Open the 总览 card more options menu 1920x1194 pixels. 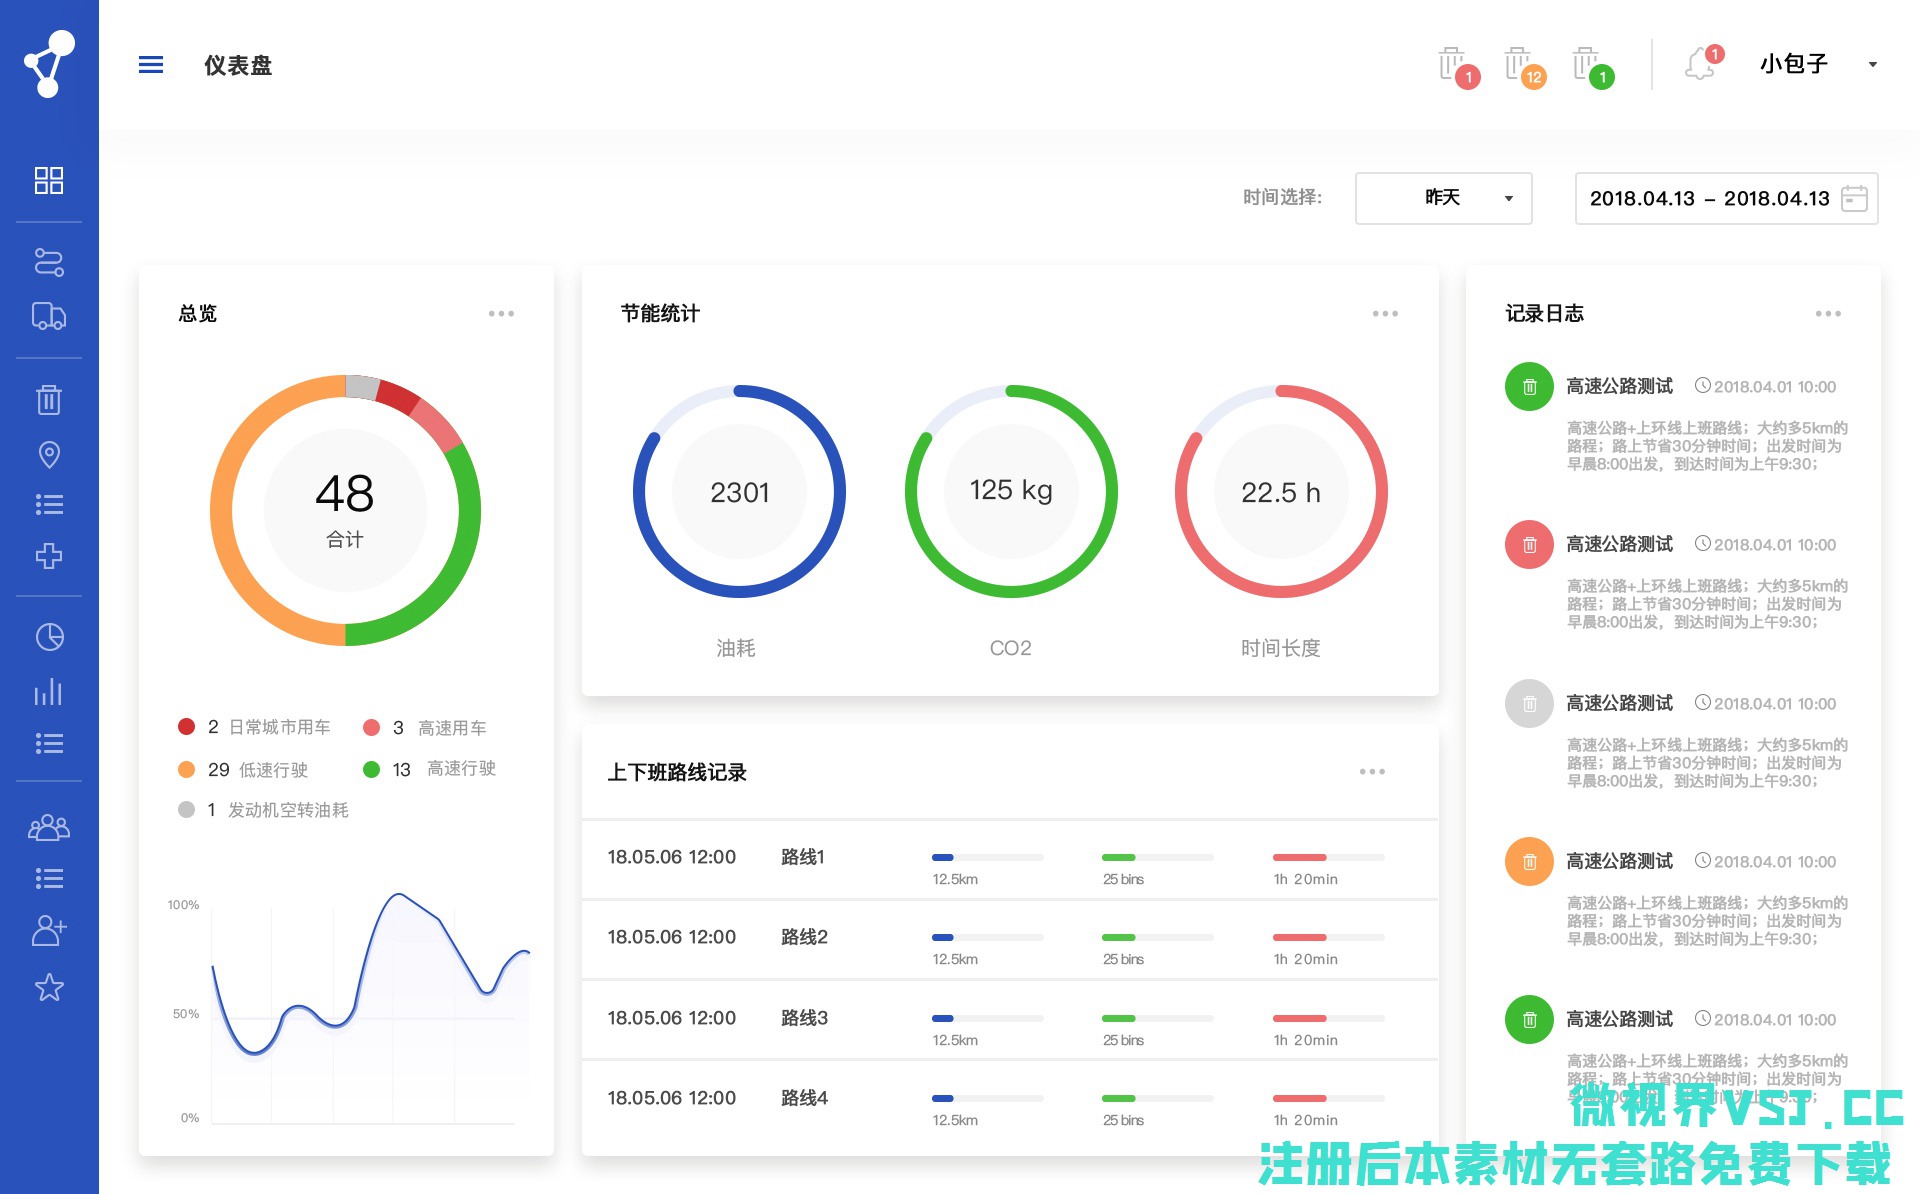501,314
